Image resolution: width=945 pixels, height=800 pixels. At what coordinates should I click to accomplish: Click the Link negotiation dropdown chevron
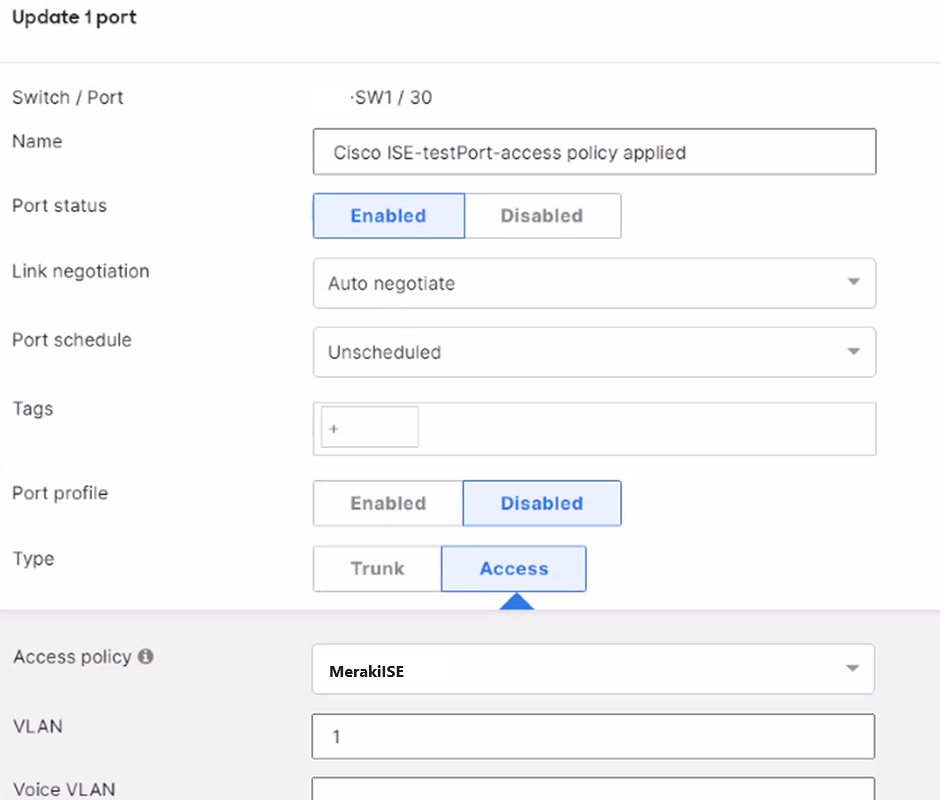[853, 283]
